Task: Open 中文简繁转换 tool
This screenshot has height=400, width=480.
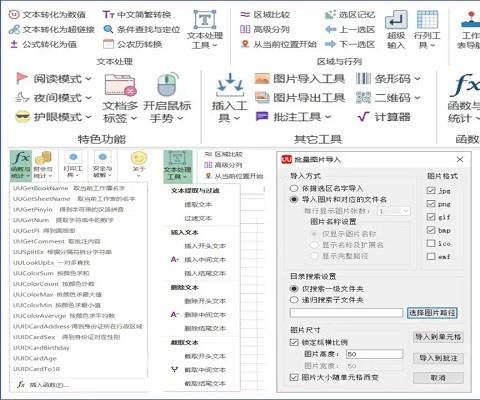Action: click(137, 15)
